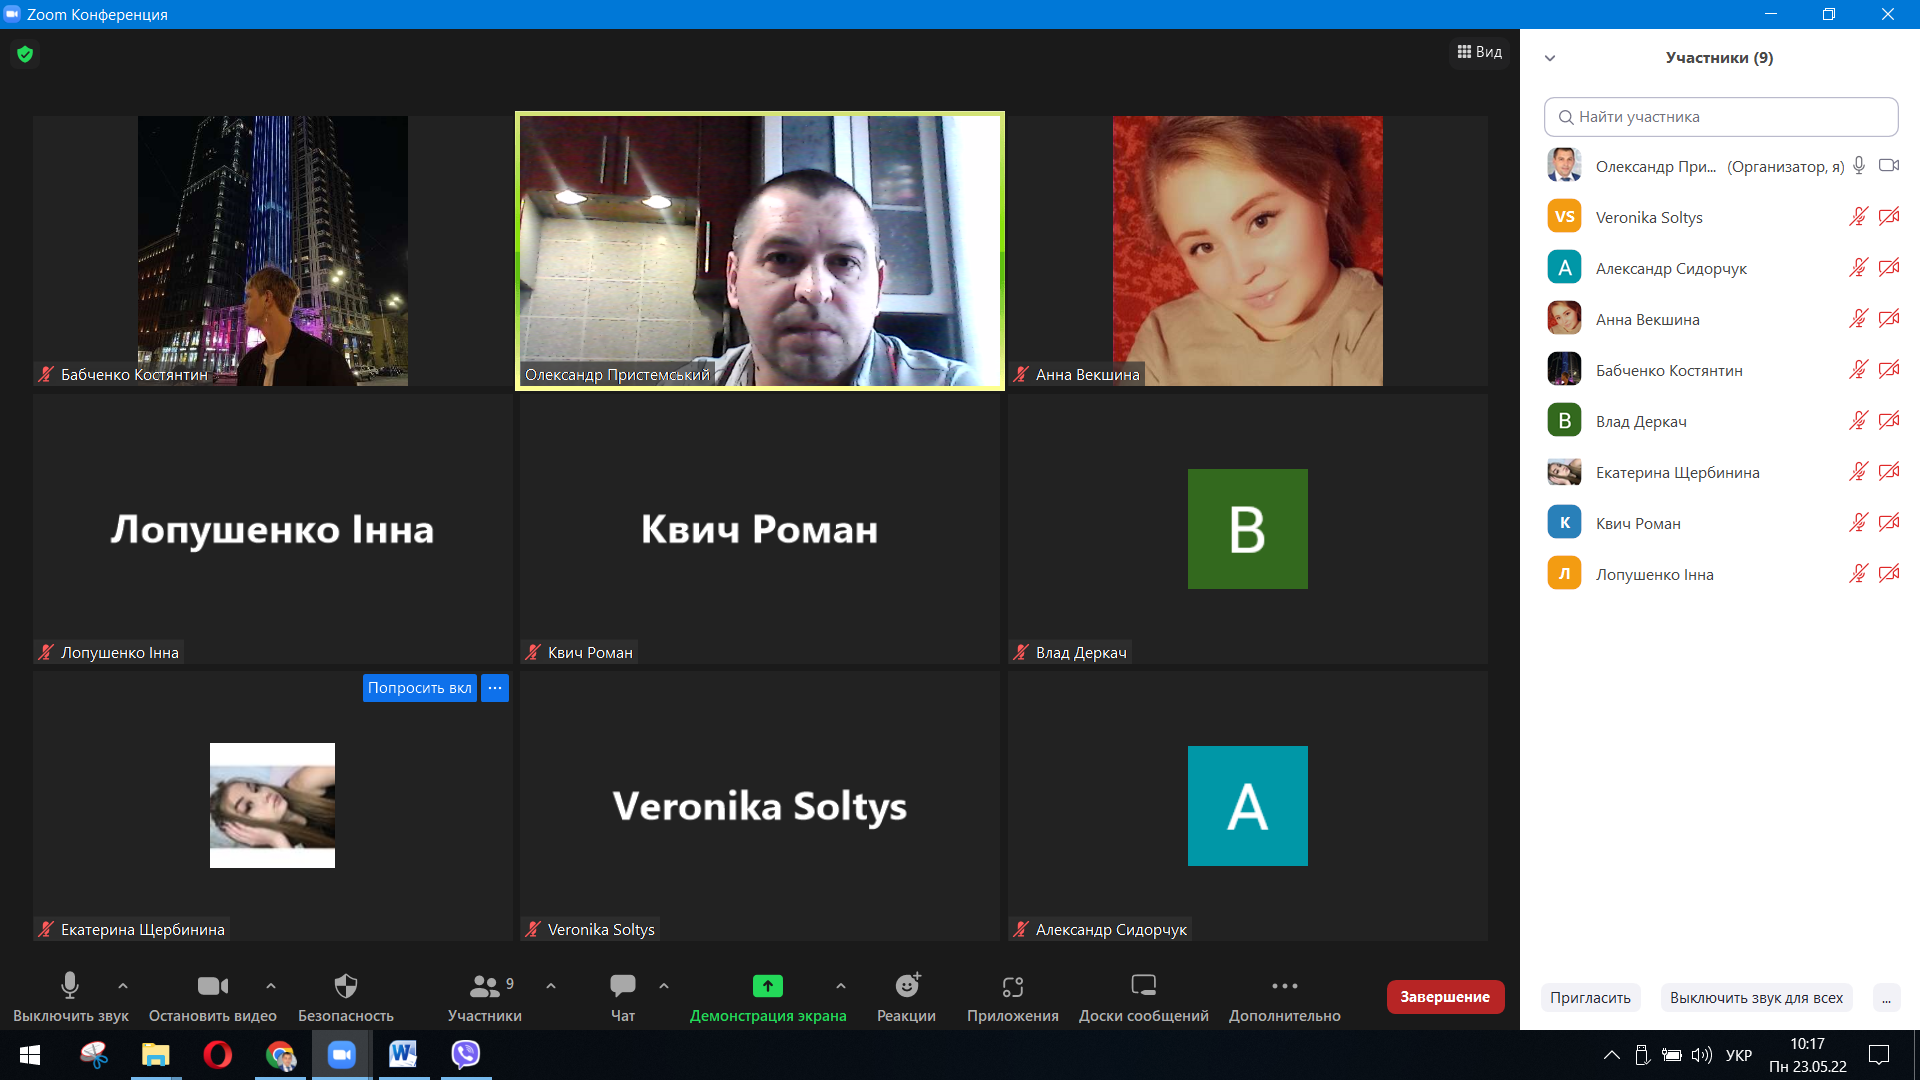The image size is (1920, 1080).
Task: Stop your video in toolbar
Action: click(212, 987)
